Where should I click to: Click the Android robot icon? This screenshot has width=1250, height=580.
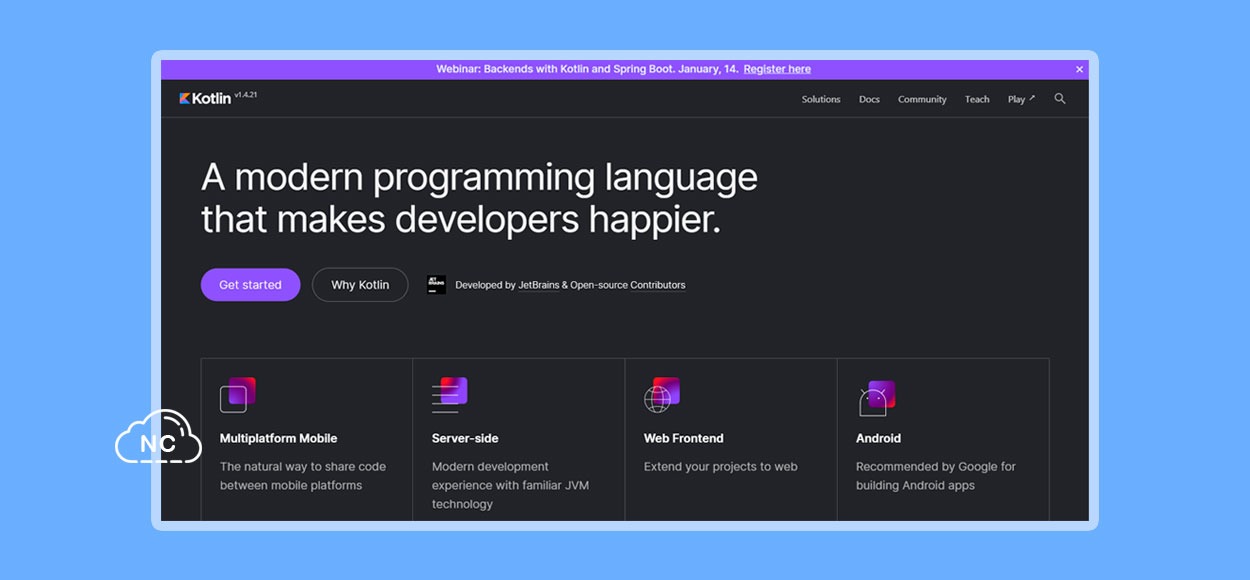pos(876,397)
